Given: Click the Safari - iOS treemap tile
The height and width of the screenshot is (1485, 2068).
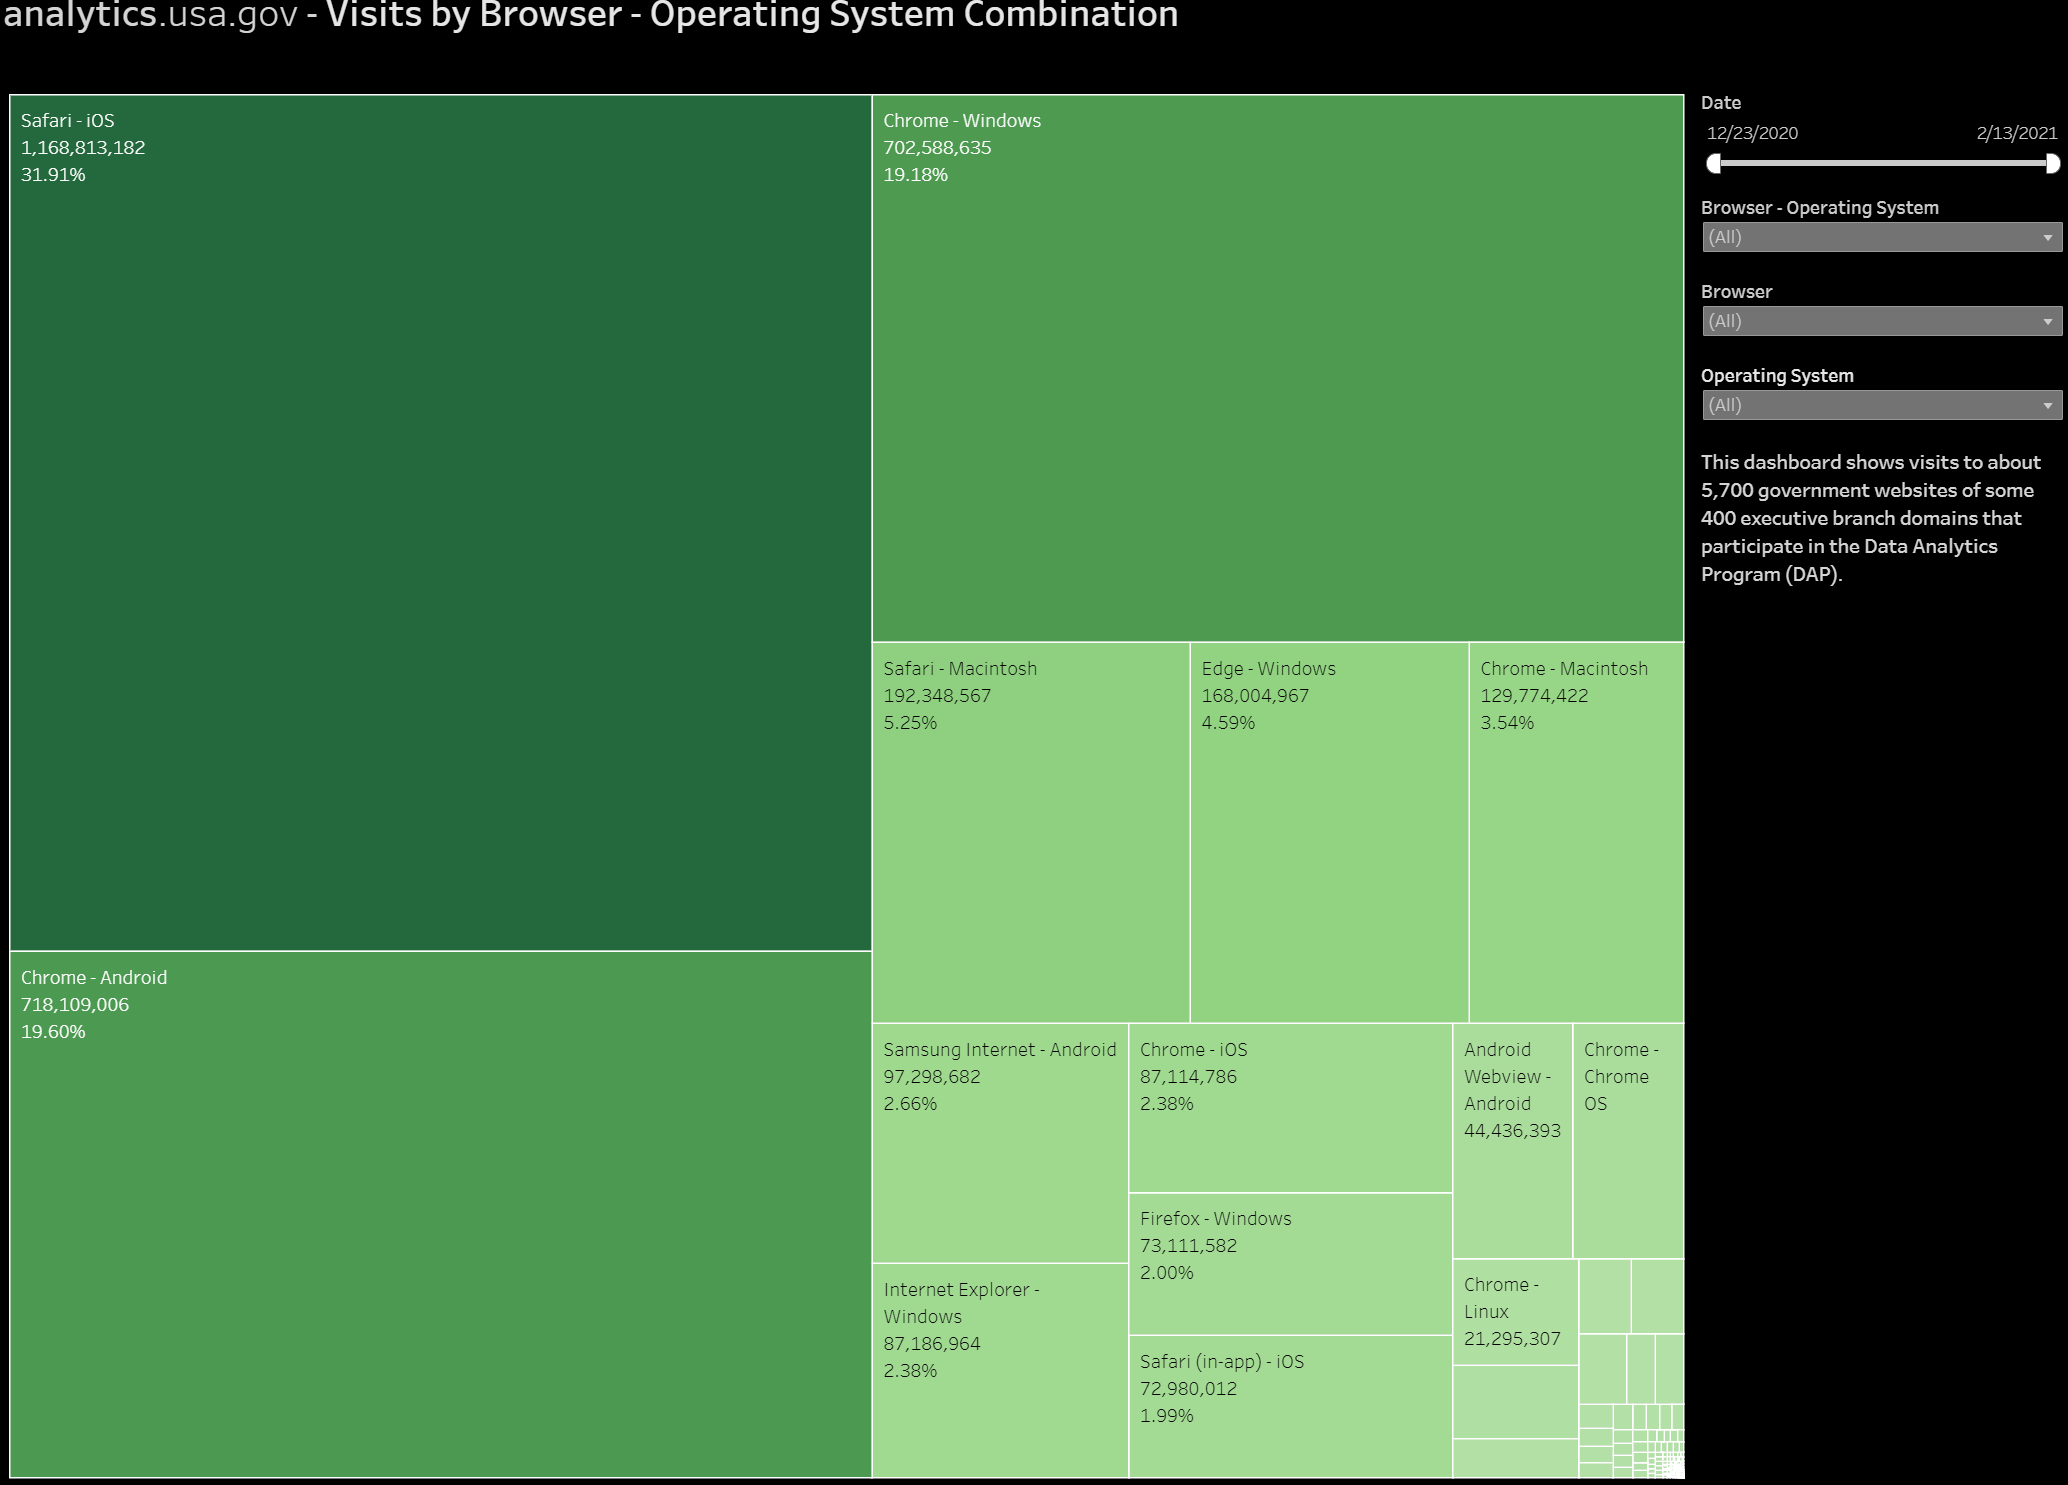Looking at the screenshot, I should click(440, 520).
